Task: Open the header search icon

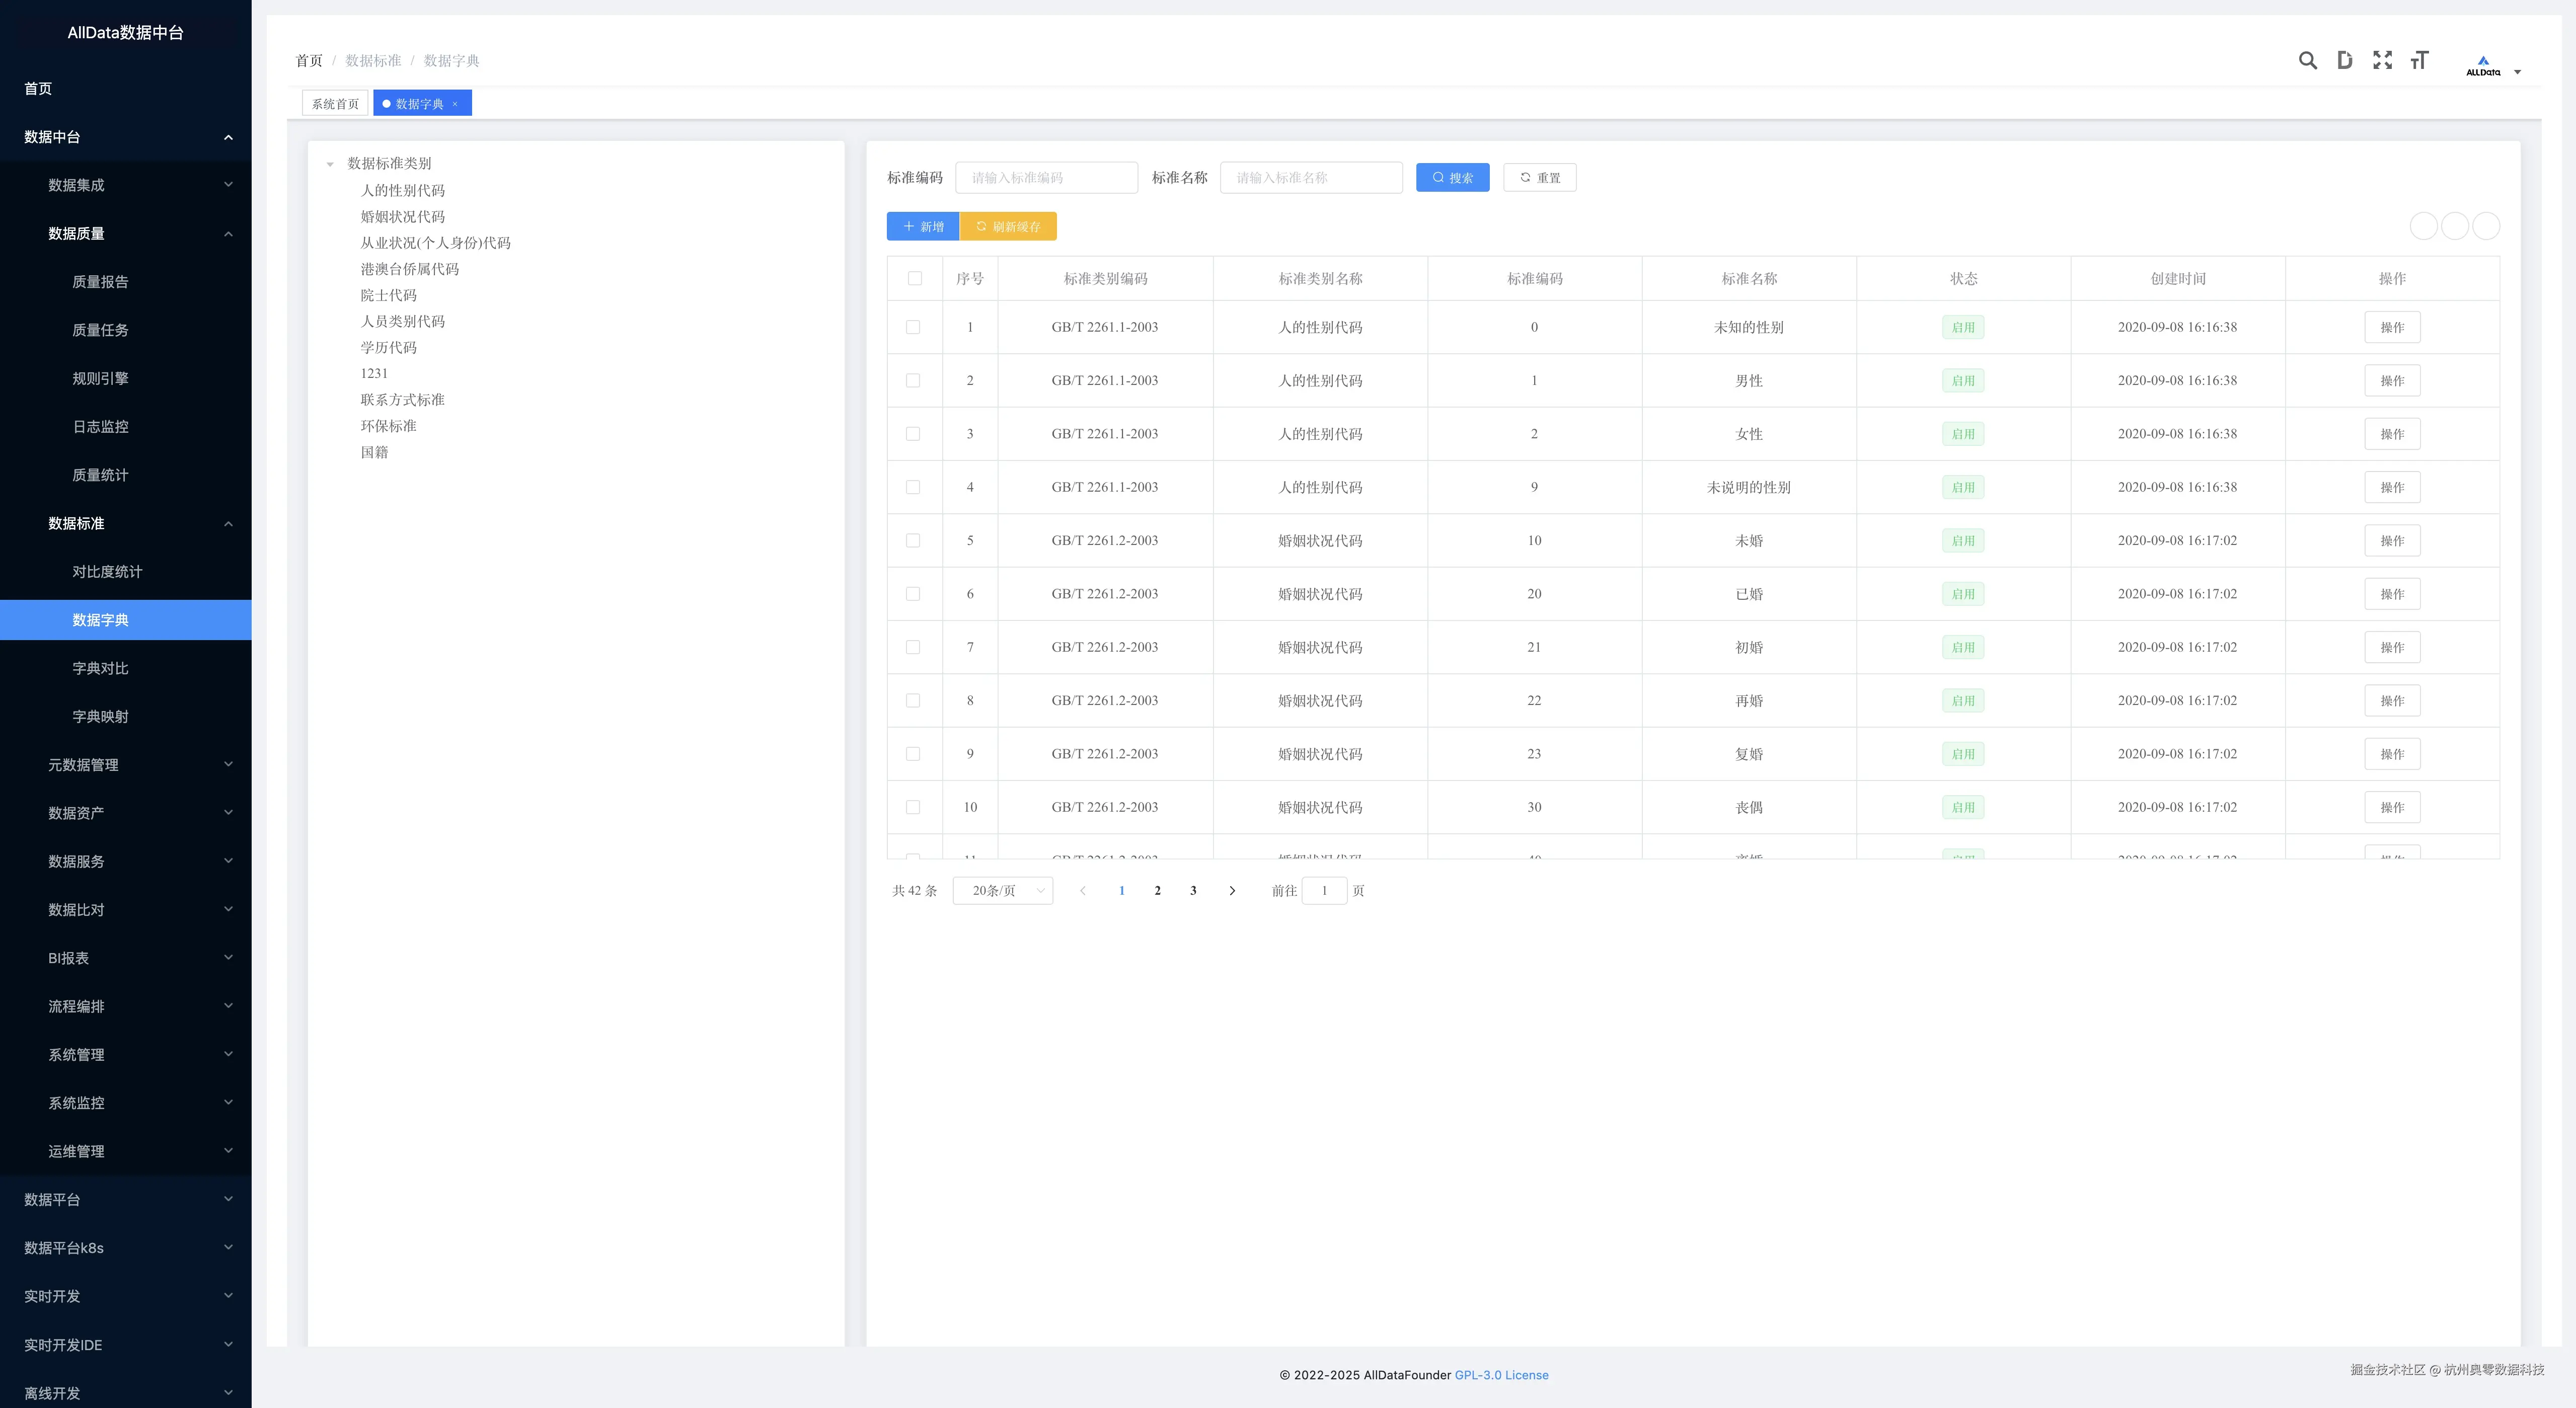Action: tap(2307, 60)
